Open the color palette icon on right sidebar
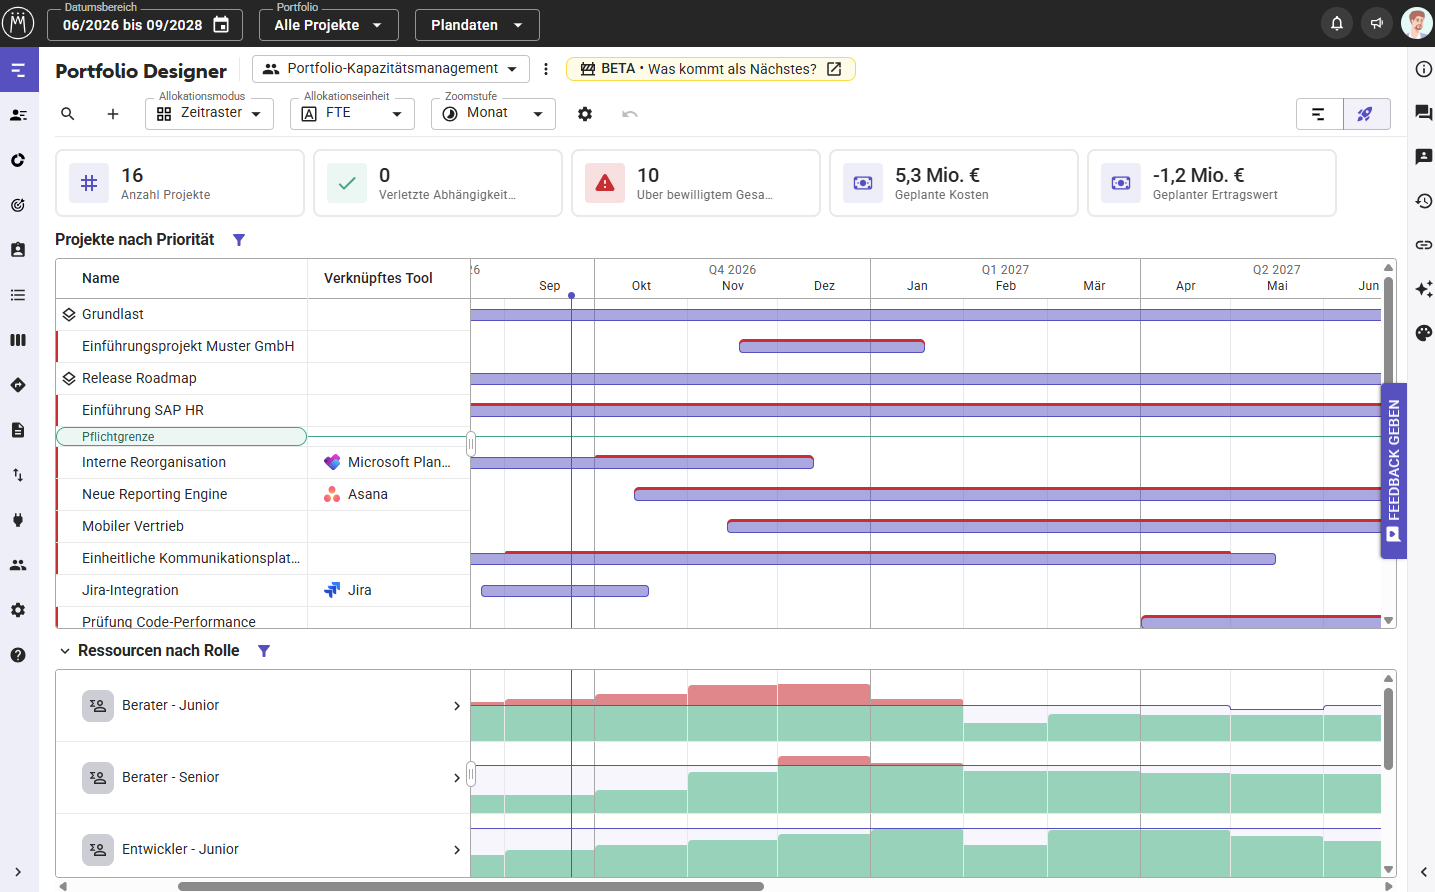This screenshot has width=1435, height=892. [x=1424, y=333]
